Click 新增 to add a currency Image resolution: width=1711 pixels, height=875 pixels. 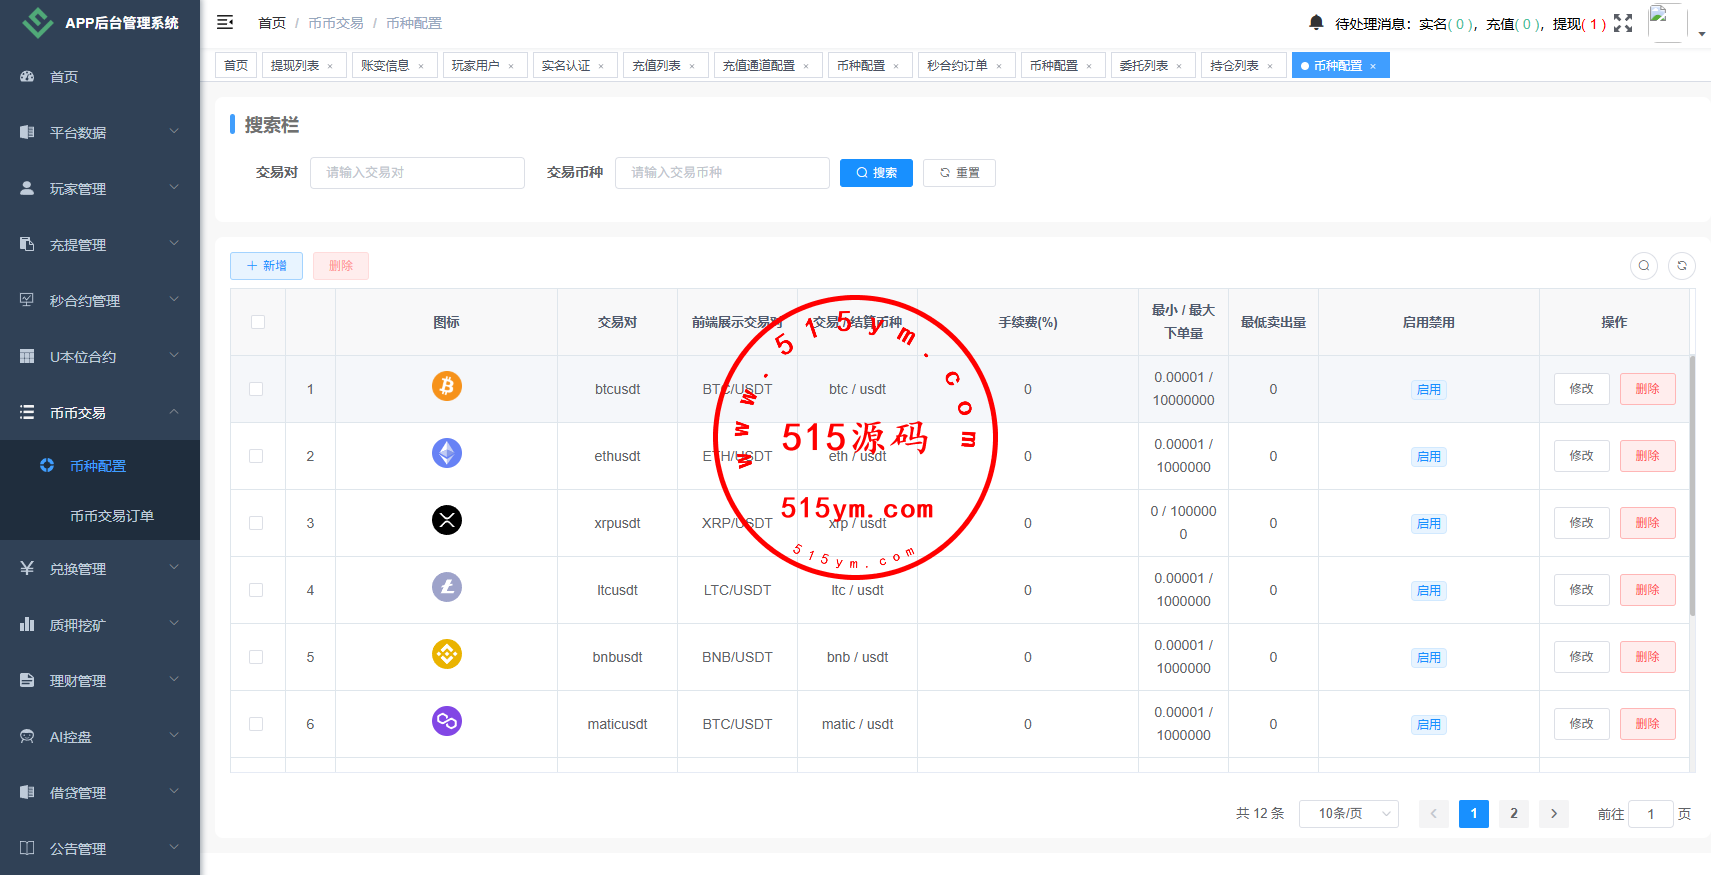[x=266, y=266]
